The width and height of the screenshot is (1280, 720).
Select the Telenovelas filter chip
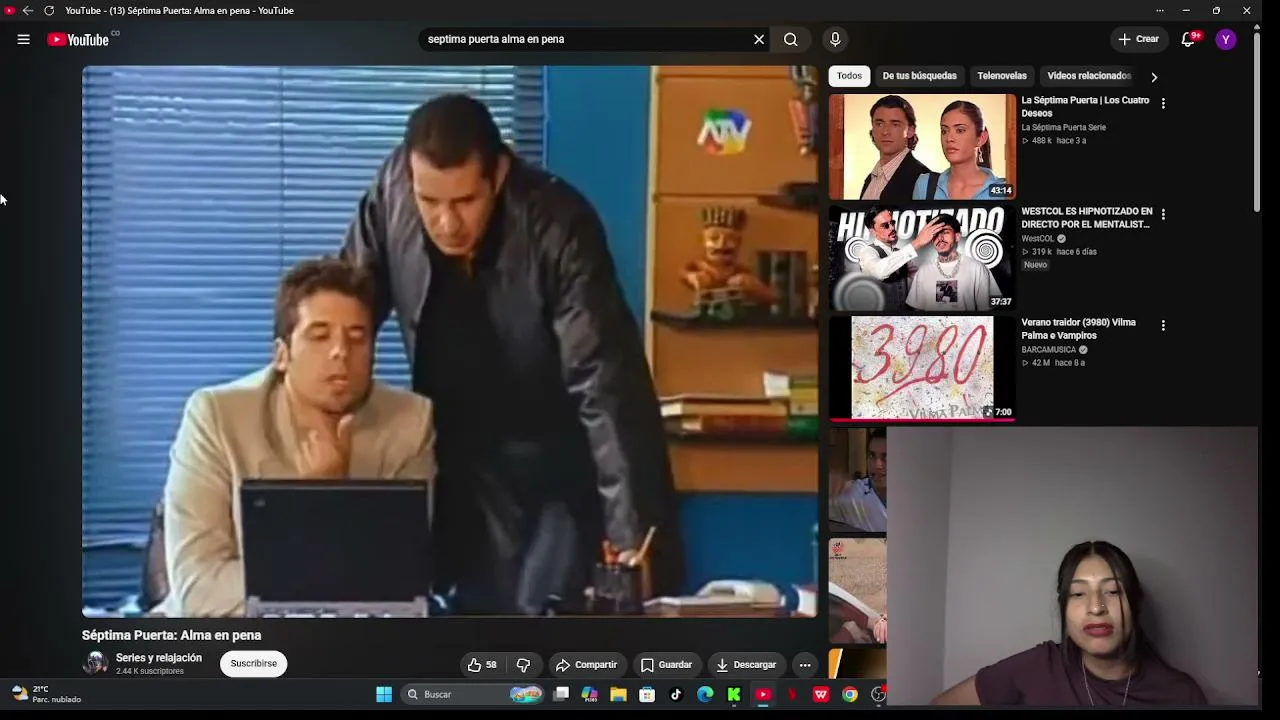click(1002, 76)
